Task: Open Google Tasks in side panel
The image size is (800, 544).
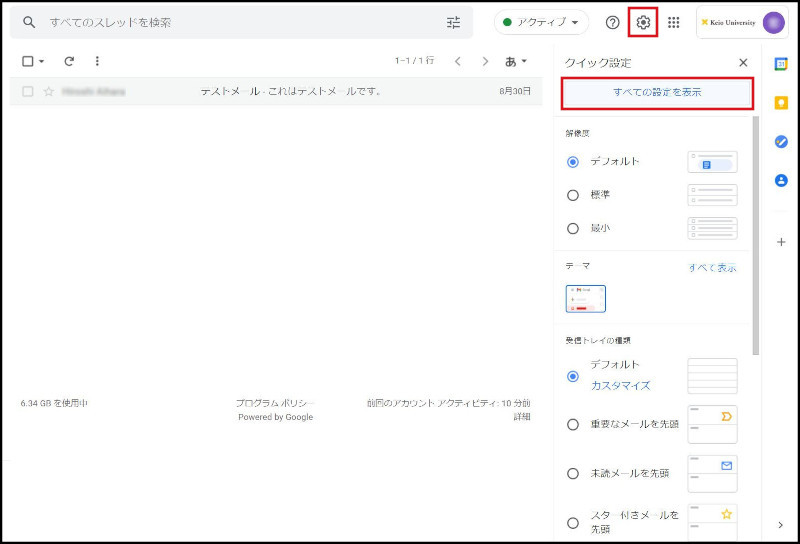Action: (x=781, y=142)
